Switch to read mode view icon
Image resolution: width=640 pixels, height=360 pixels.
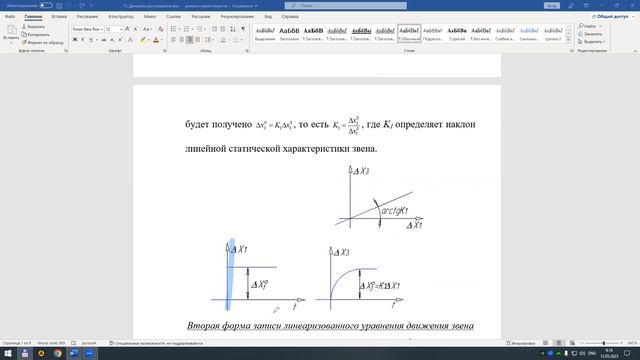click(x=546, y=343)
